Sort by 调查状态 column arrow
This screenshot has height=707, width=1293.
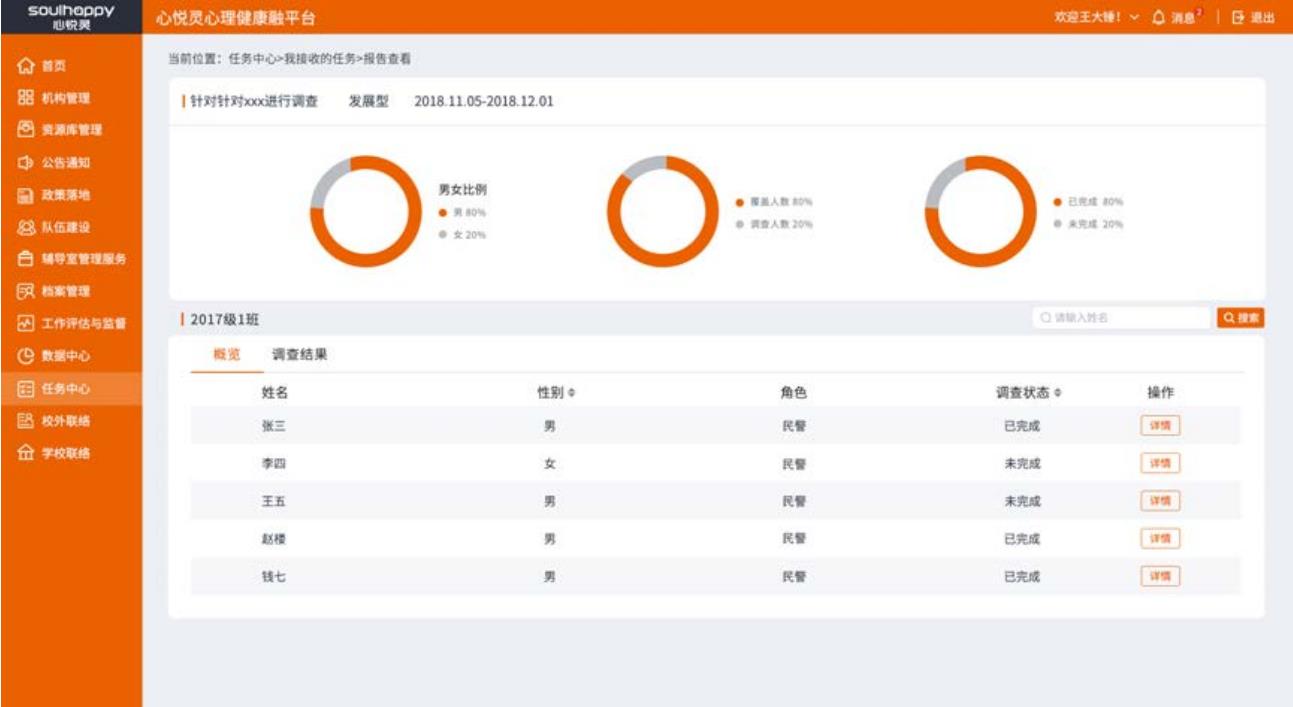[x=1057, y=394]
